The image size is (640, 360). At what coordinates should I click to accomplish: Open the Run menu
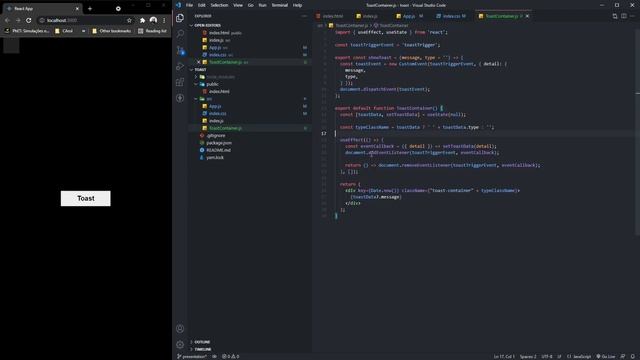click(262, 5)
